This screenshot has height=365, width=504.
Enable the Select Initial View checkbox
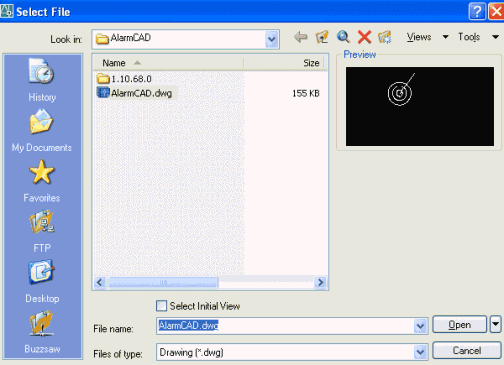[x=162, y=306]
